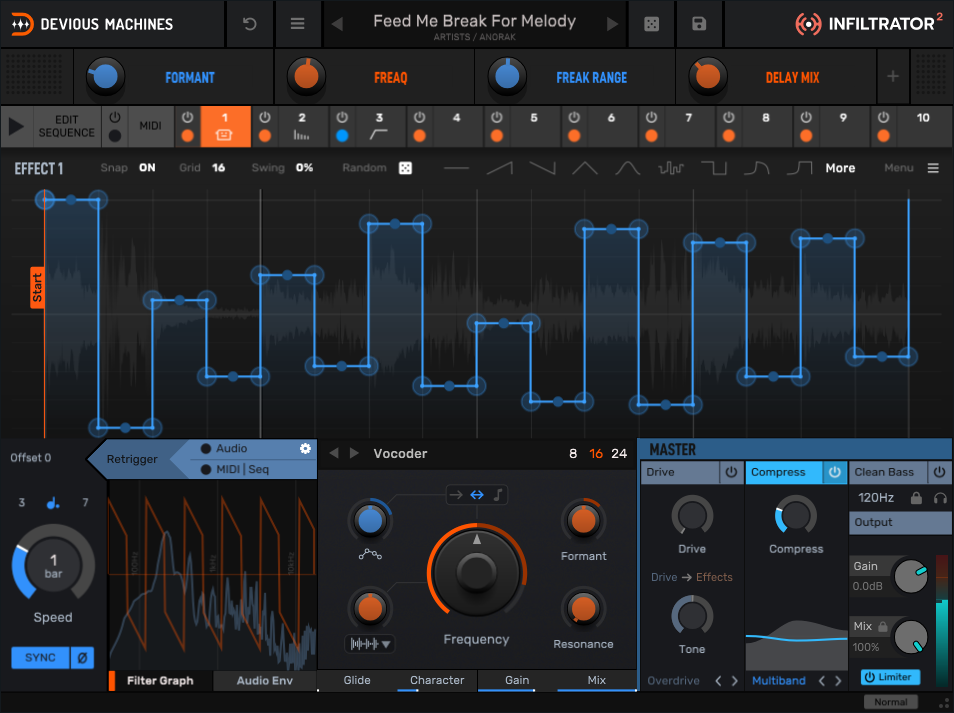
Task: Expand More envelope shapes
Action: pyautogui.click(x=840, y=168)
